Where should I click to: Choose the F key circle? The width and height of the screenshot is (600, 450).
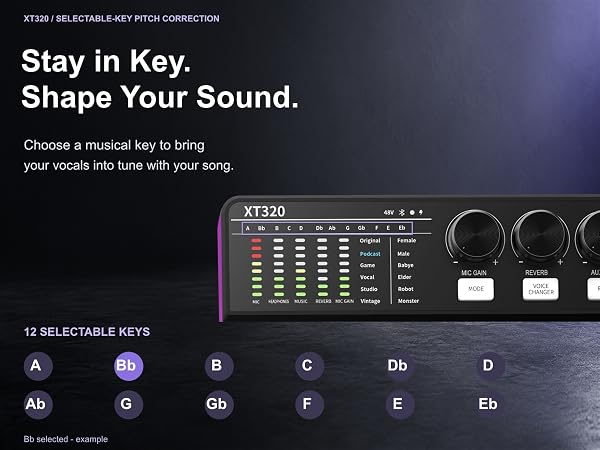click(310, 404)
